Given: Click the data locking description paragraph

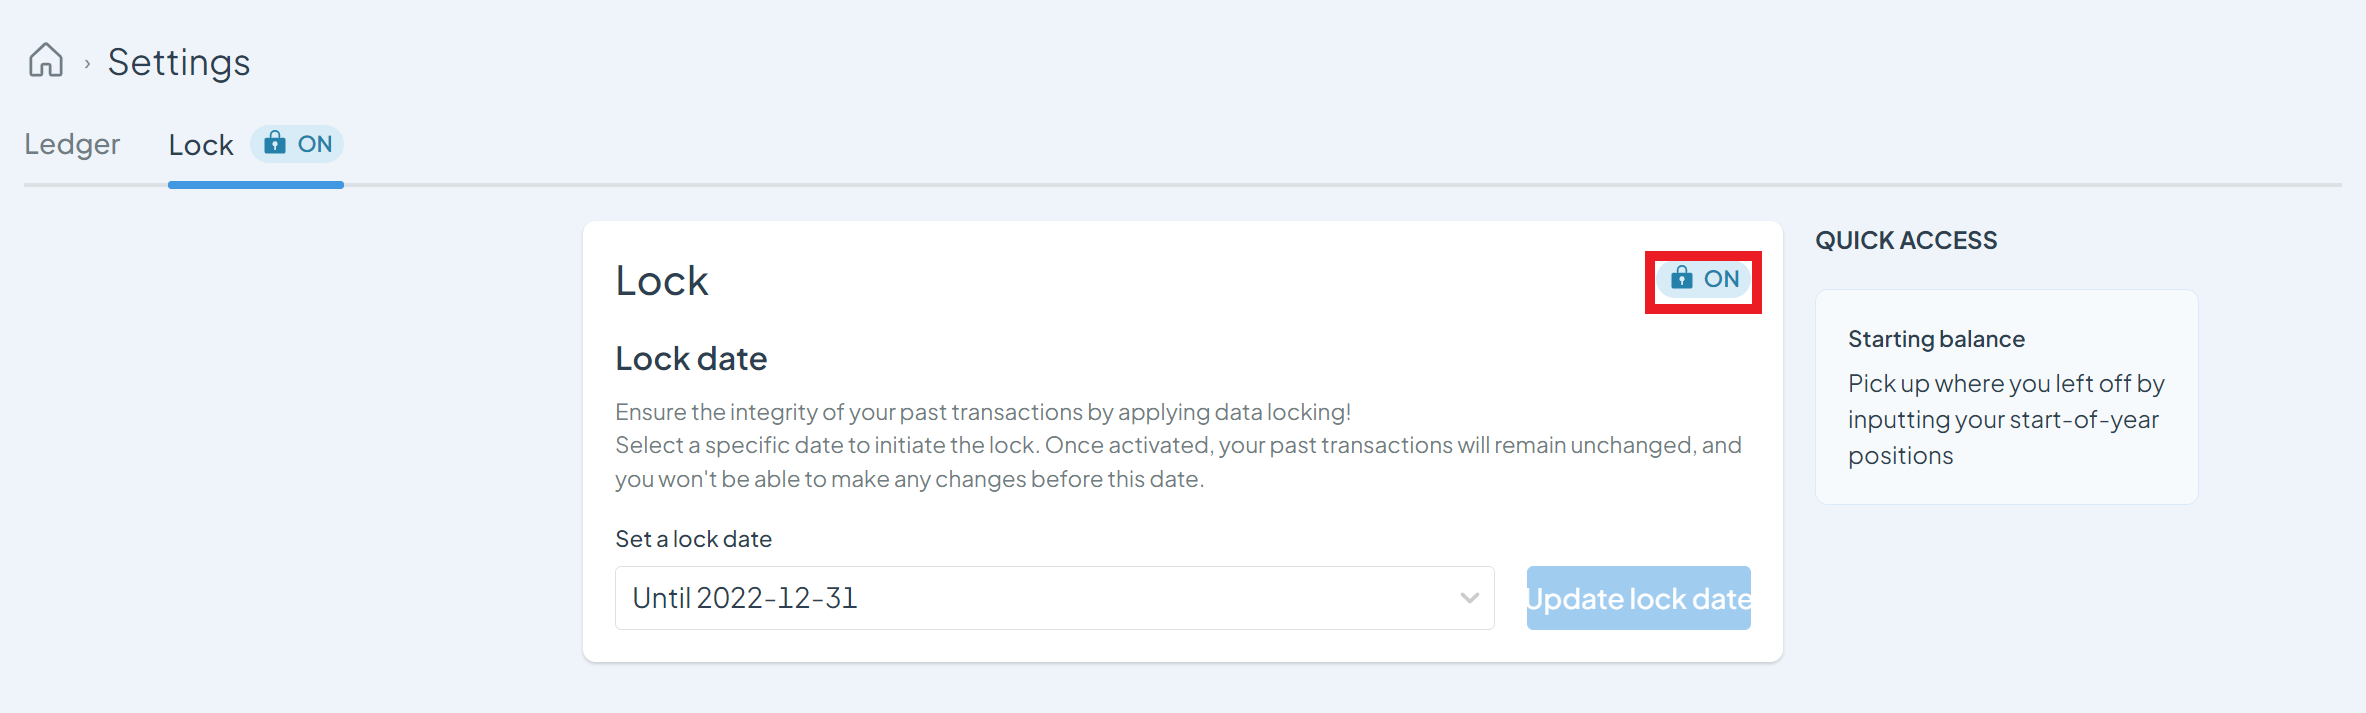Looking at the screenshot, I should point(1178,445).
